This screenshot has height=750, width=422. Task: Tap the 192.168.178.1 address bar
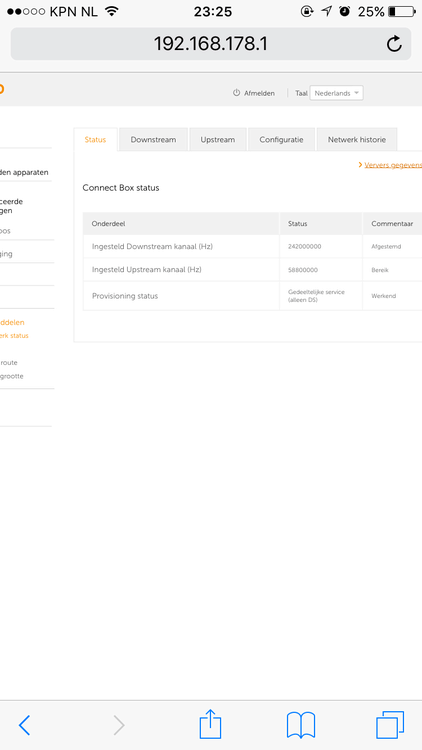pos(211,44)
